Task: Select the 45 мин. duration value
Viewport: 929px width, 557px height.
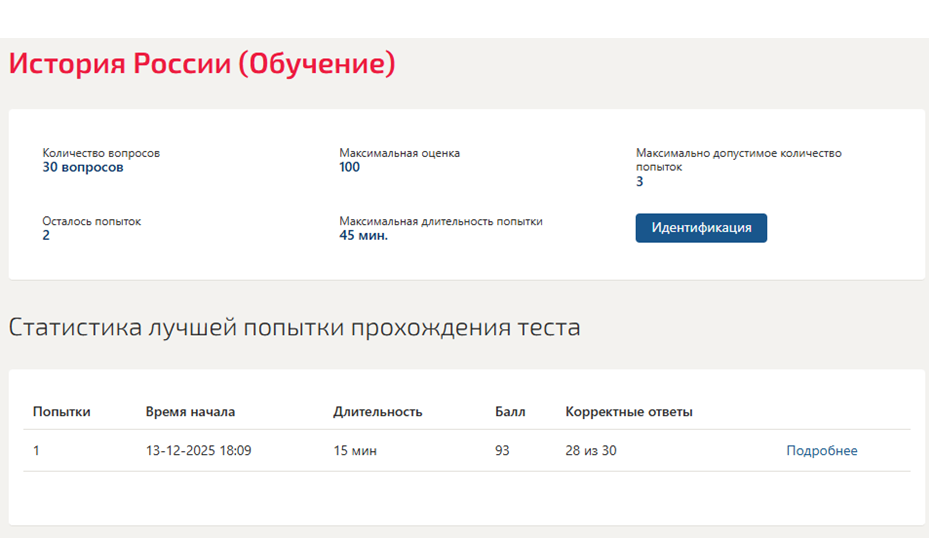Action: [363, 235]
